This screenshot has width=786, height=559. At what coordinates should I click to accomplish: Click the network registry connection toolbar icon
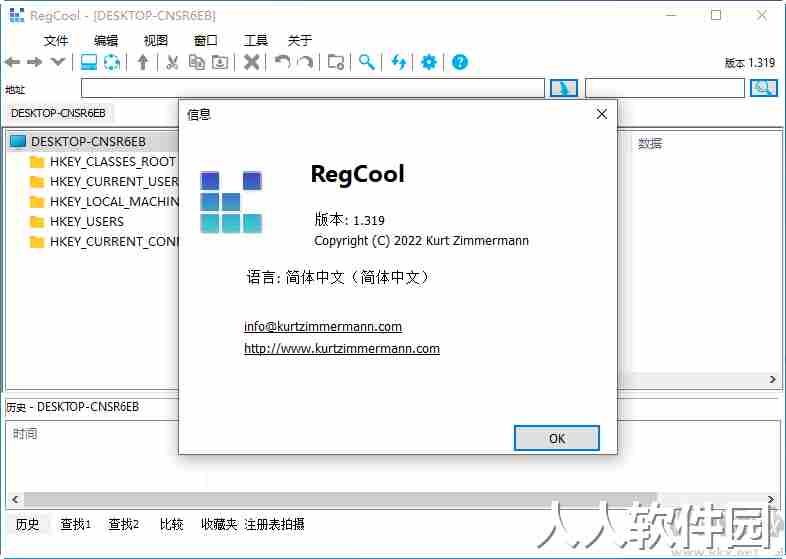(112, 62)
